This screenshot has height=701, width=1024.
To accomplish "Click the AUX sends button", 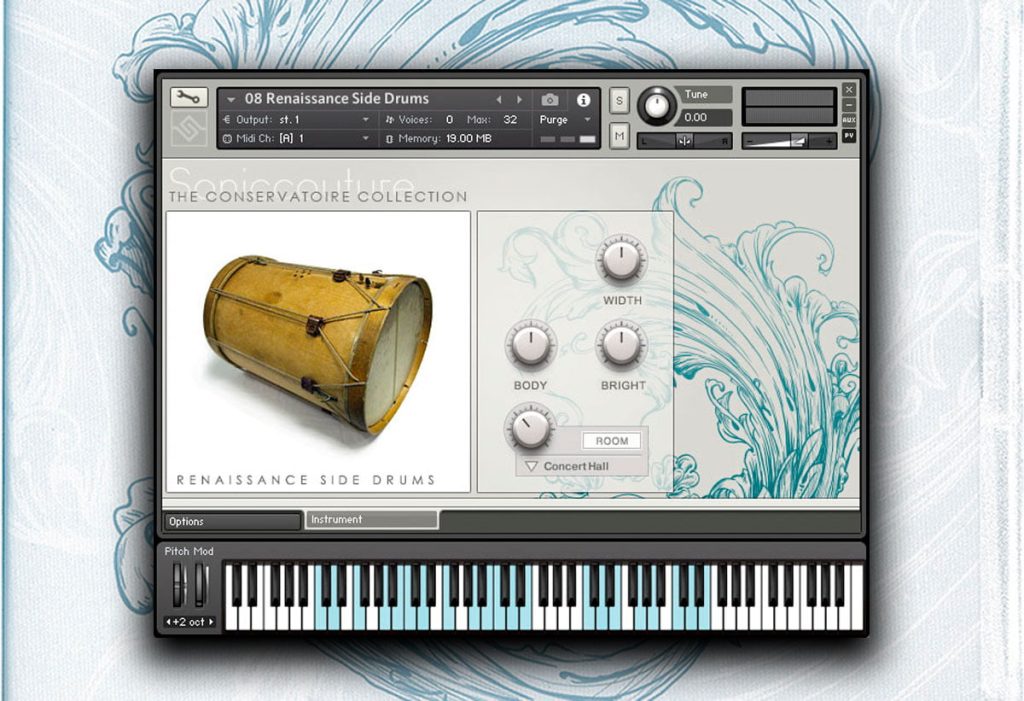I will [x=848, y=120].
